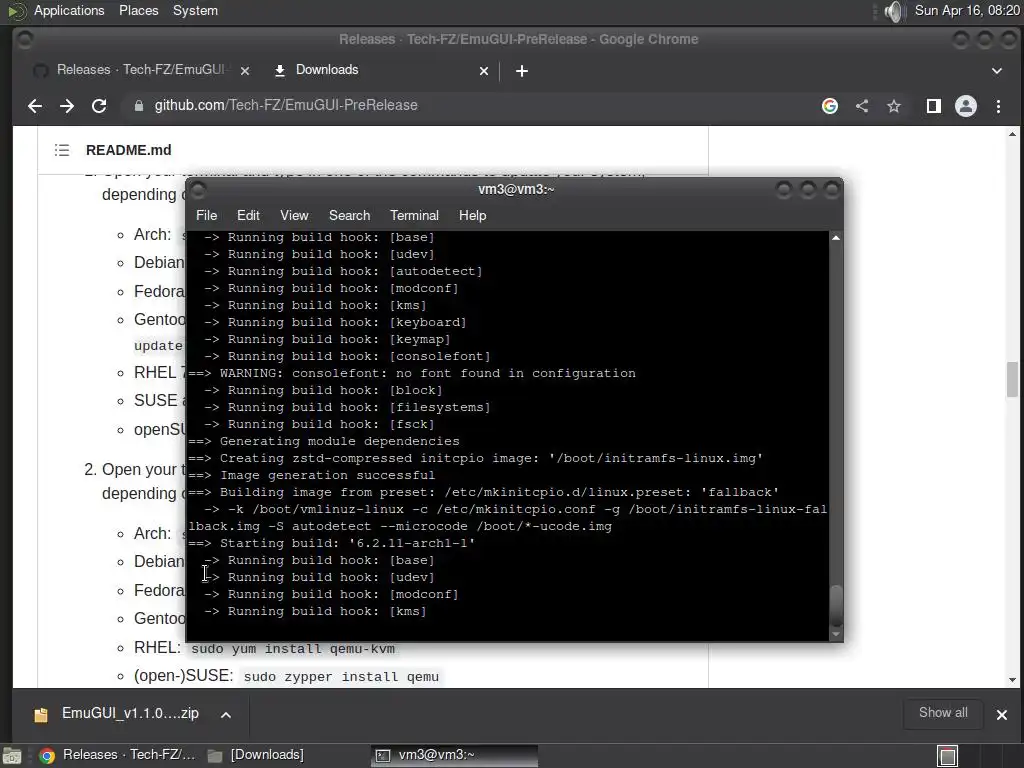Click 'sudo zypper install qemu' code text

coord(342,677)
